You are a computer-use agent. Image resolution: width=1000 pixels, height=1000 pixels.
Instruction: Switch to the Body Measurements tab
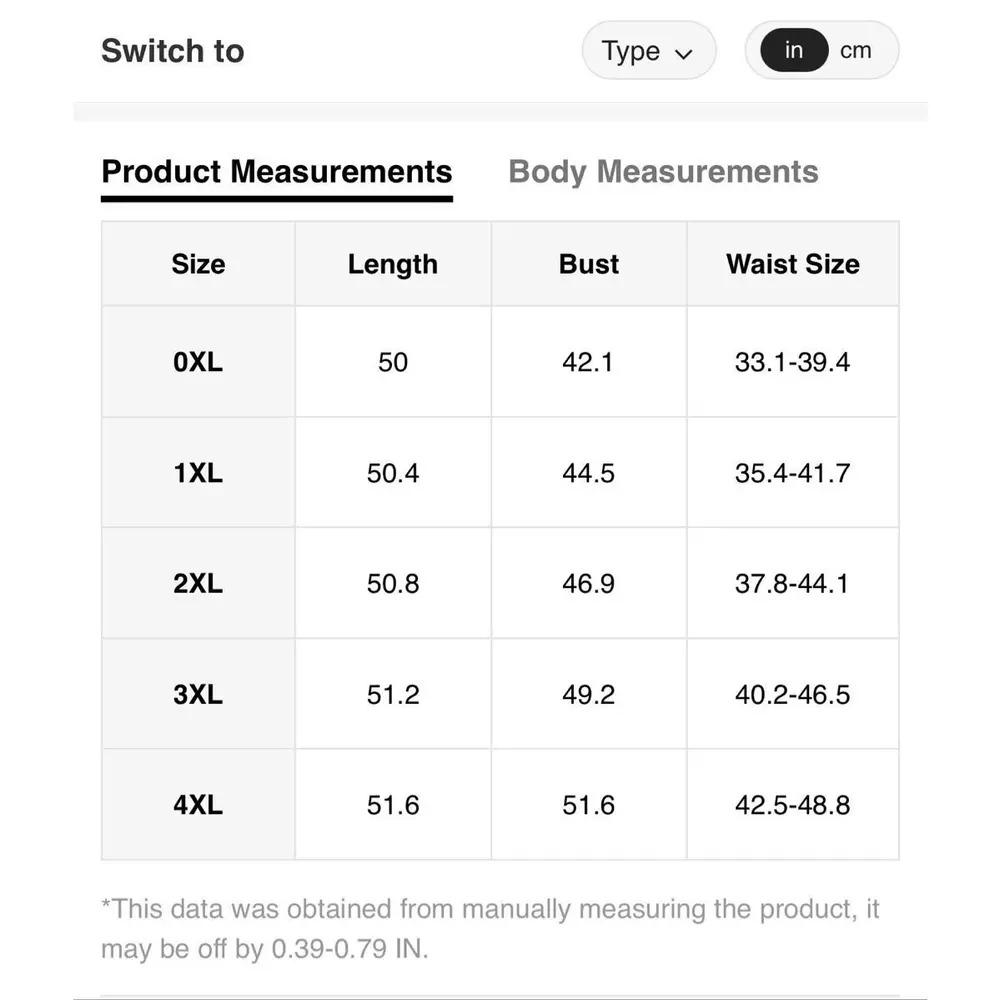[x=663, y=172]
